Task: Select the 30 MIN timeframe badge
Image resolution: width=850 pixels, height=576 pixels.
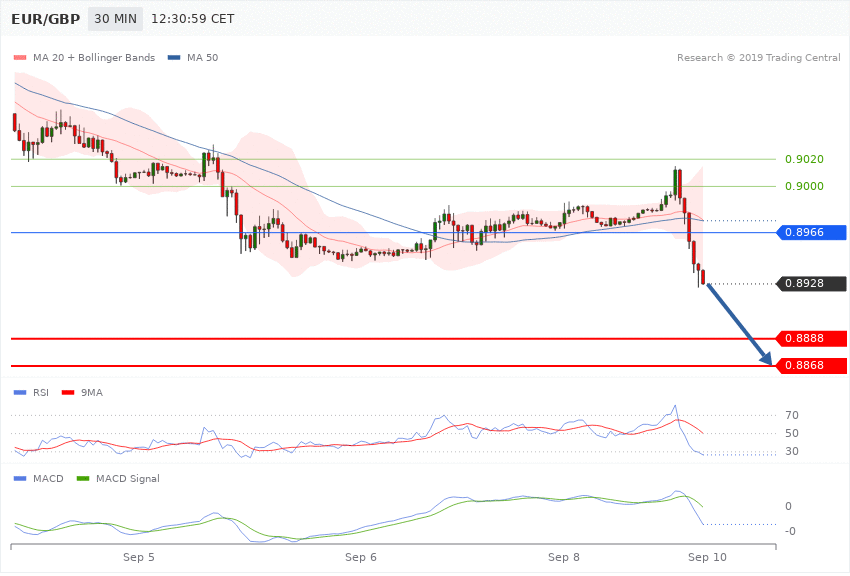Action: 115,19
